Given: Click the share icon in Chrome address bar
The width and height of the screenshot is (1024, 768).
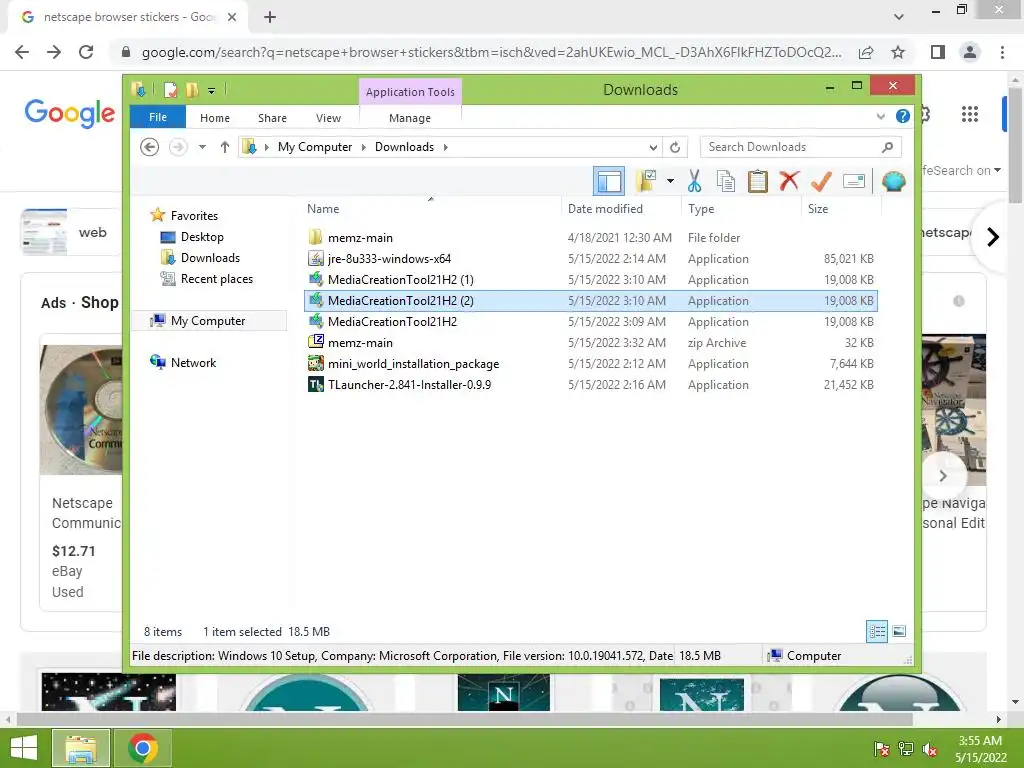Looking at the screenshot, I should click(x=867, y=52).
